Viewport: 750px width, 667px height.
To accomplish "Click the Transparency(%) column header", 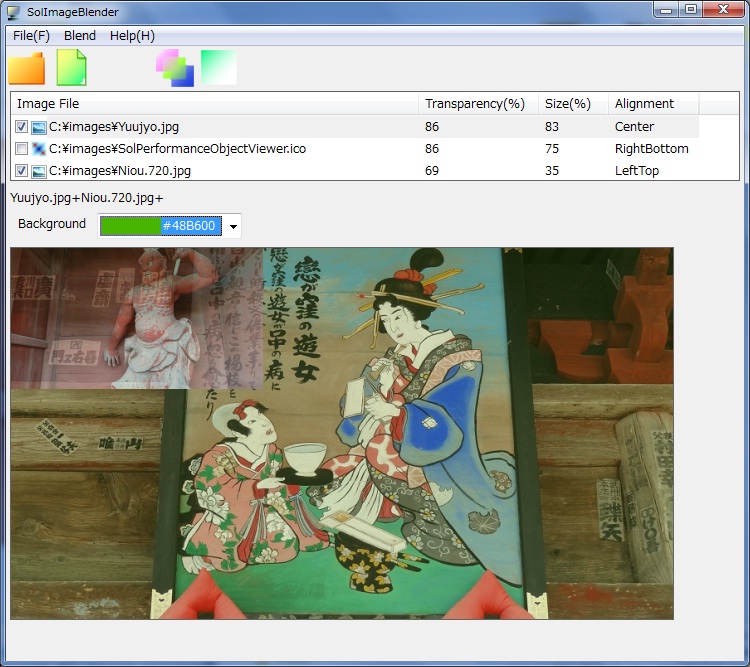I will 478,104.
